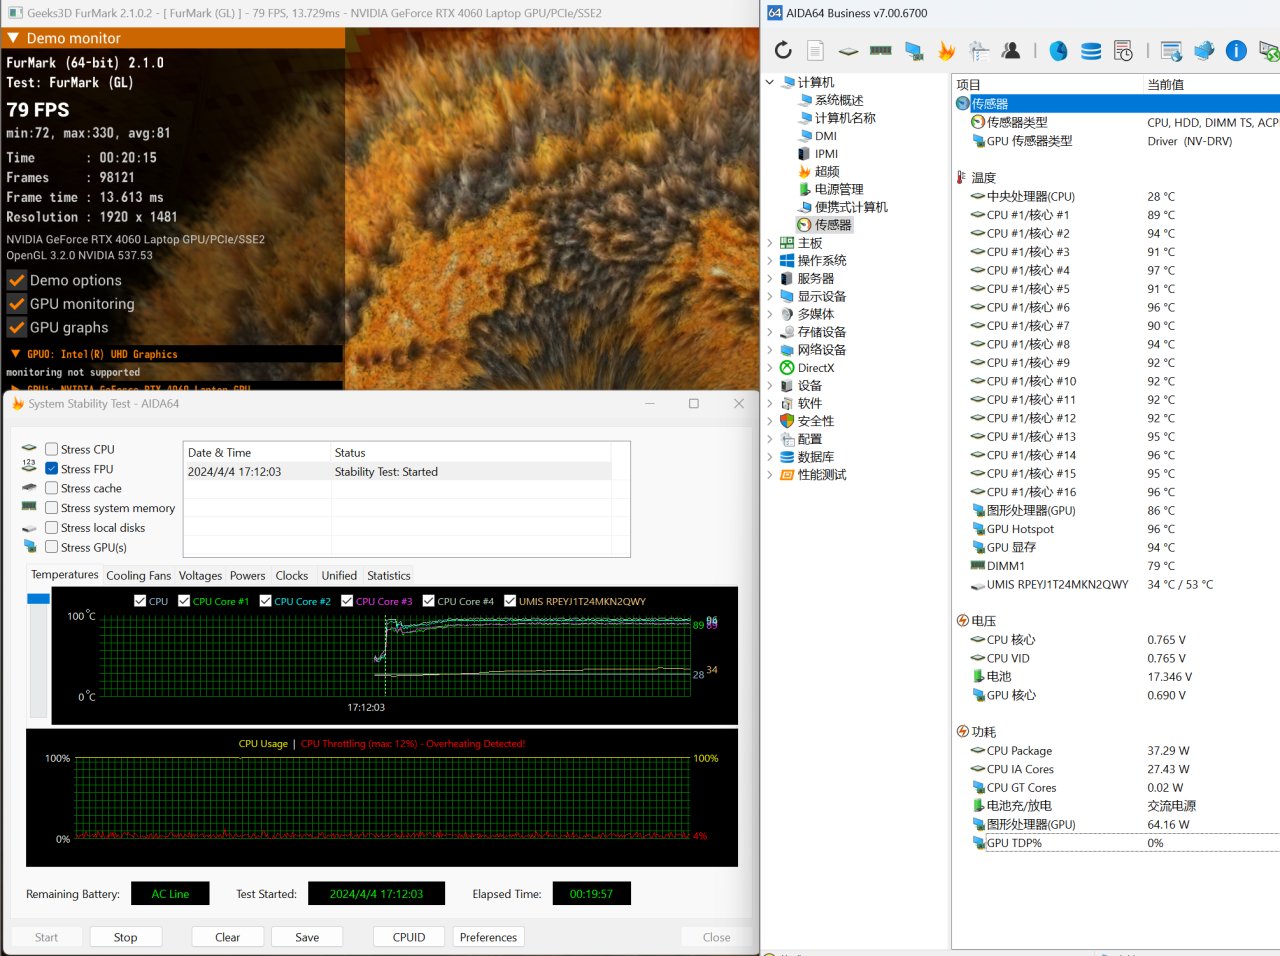Click the CPUID button
1280x956 pixels.
tap(409, 937)
